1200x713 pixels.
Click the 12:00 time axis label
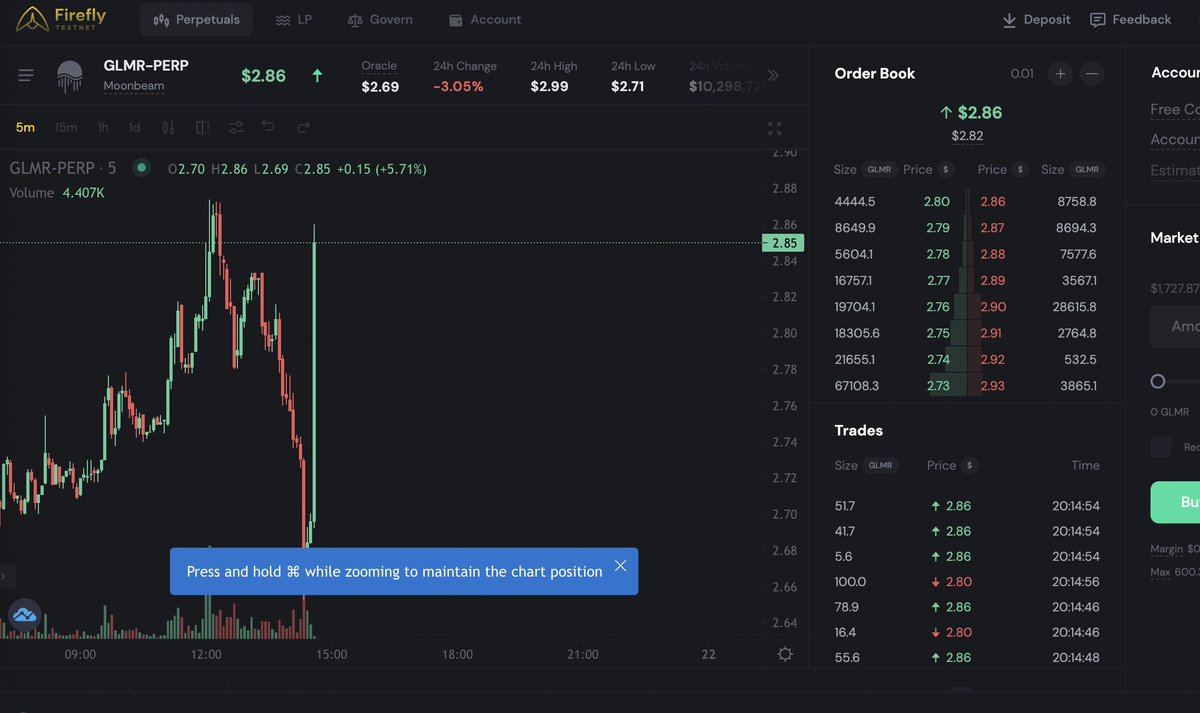[206, 654]
